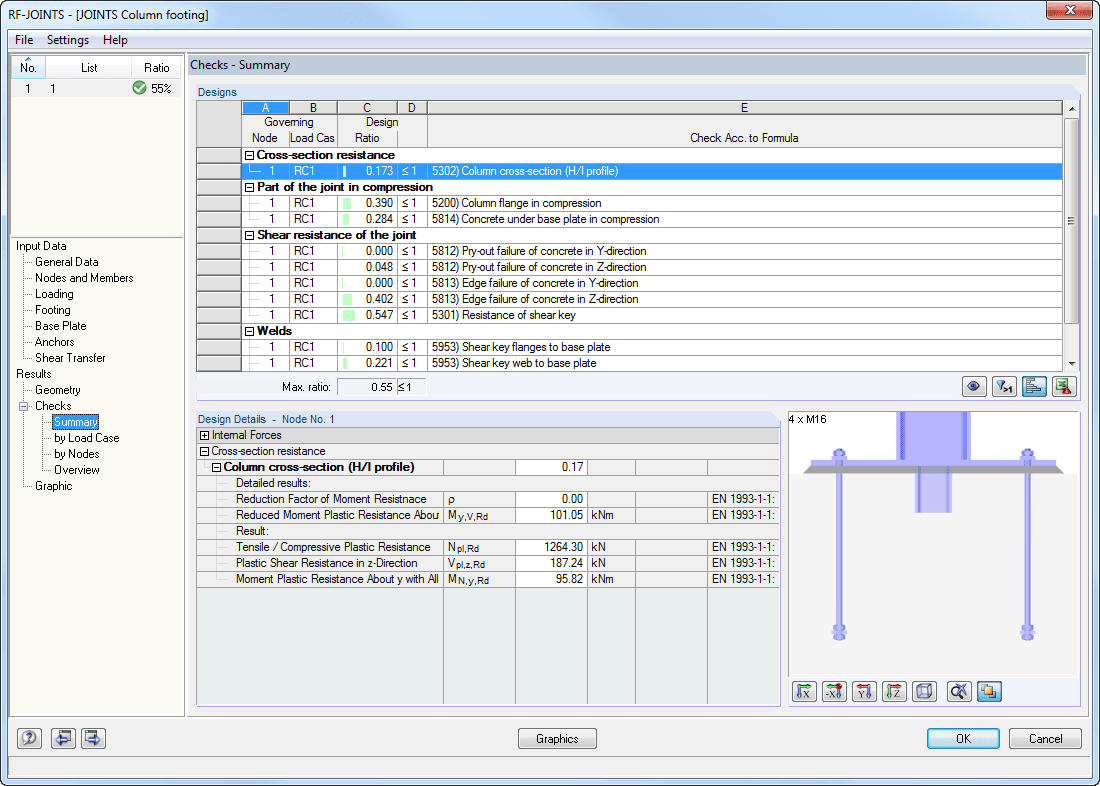Collapse Part of the joint in compression group

point(248,187)
